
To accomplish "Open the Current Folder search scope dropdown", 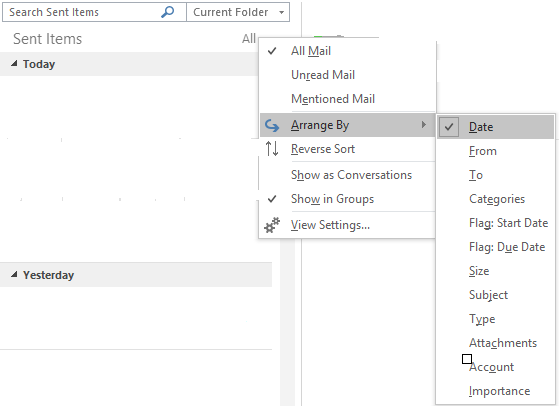I will (238, 12).
